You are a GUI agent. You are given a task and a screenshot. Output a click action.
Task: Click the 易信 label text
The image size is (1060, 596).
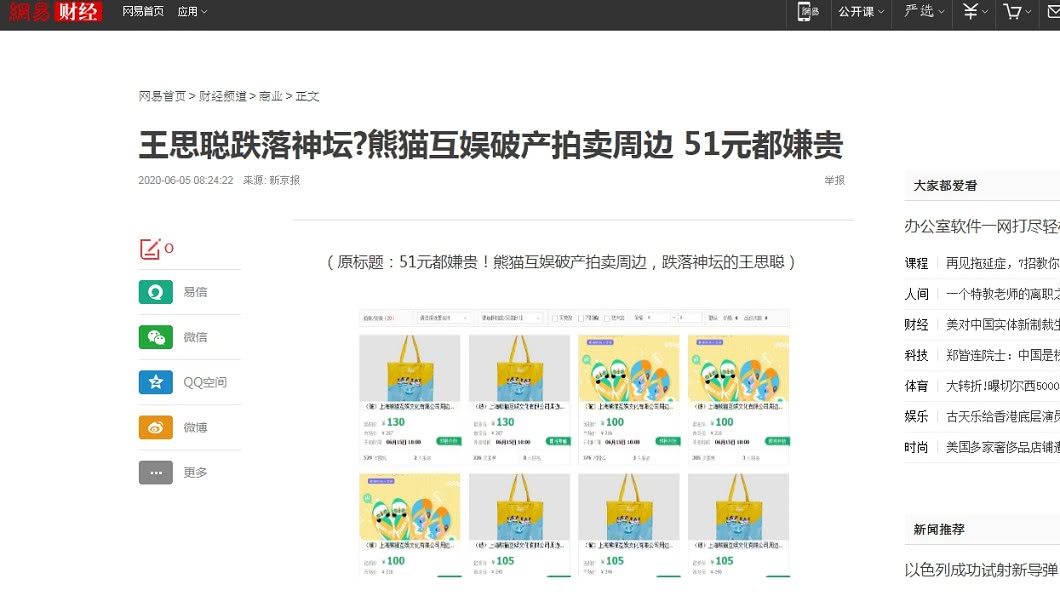pyautogui.click(x=195, y=292)
